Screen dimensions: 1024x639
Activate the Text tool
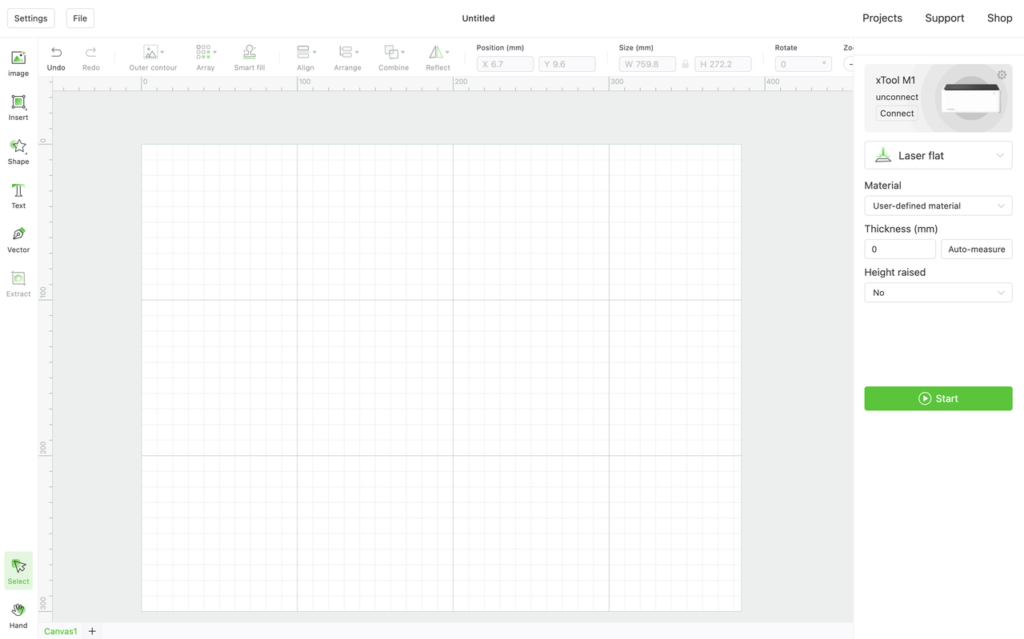[x=18, y=195]
